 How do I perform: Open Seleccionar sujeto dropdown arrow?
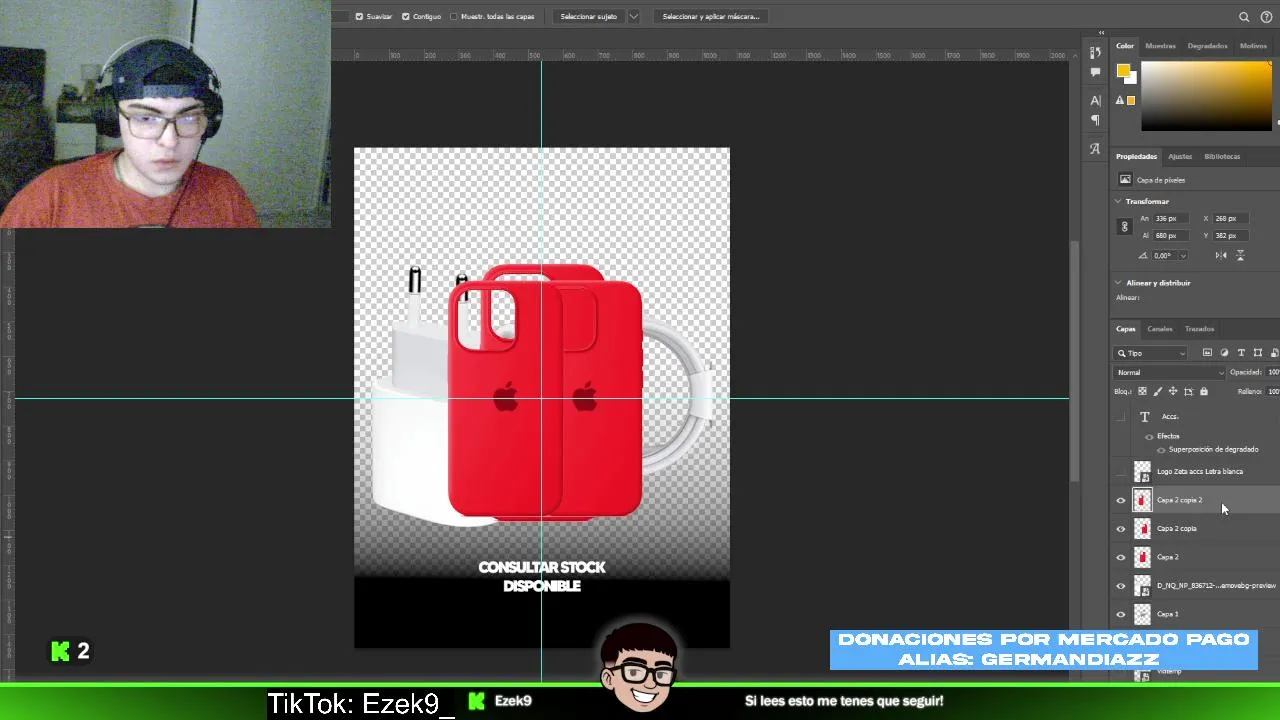(634, 16)
